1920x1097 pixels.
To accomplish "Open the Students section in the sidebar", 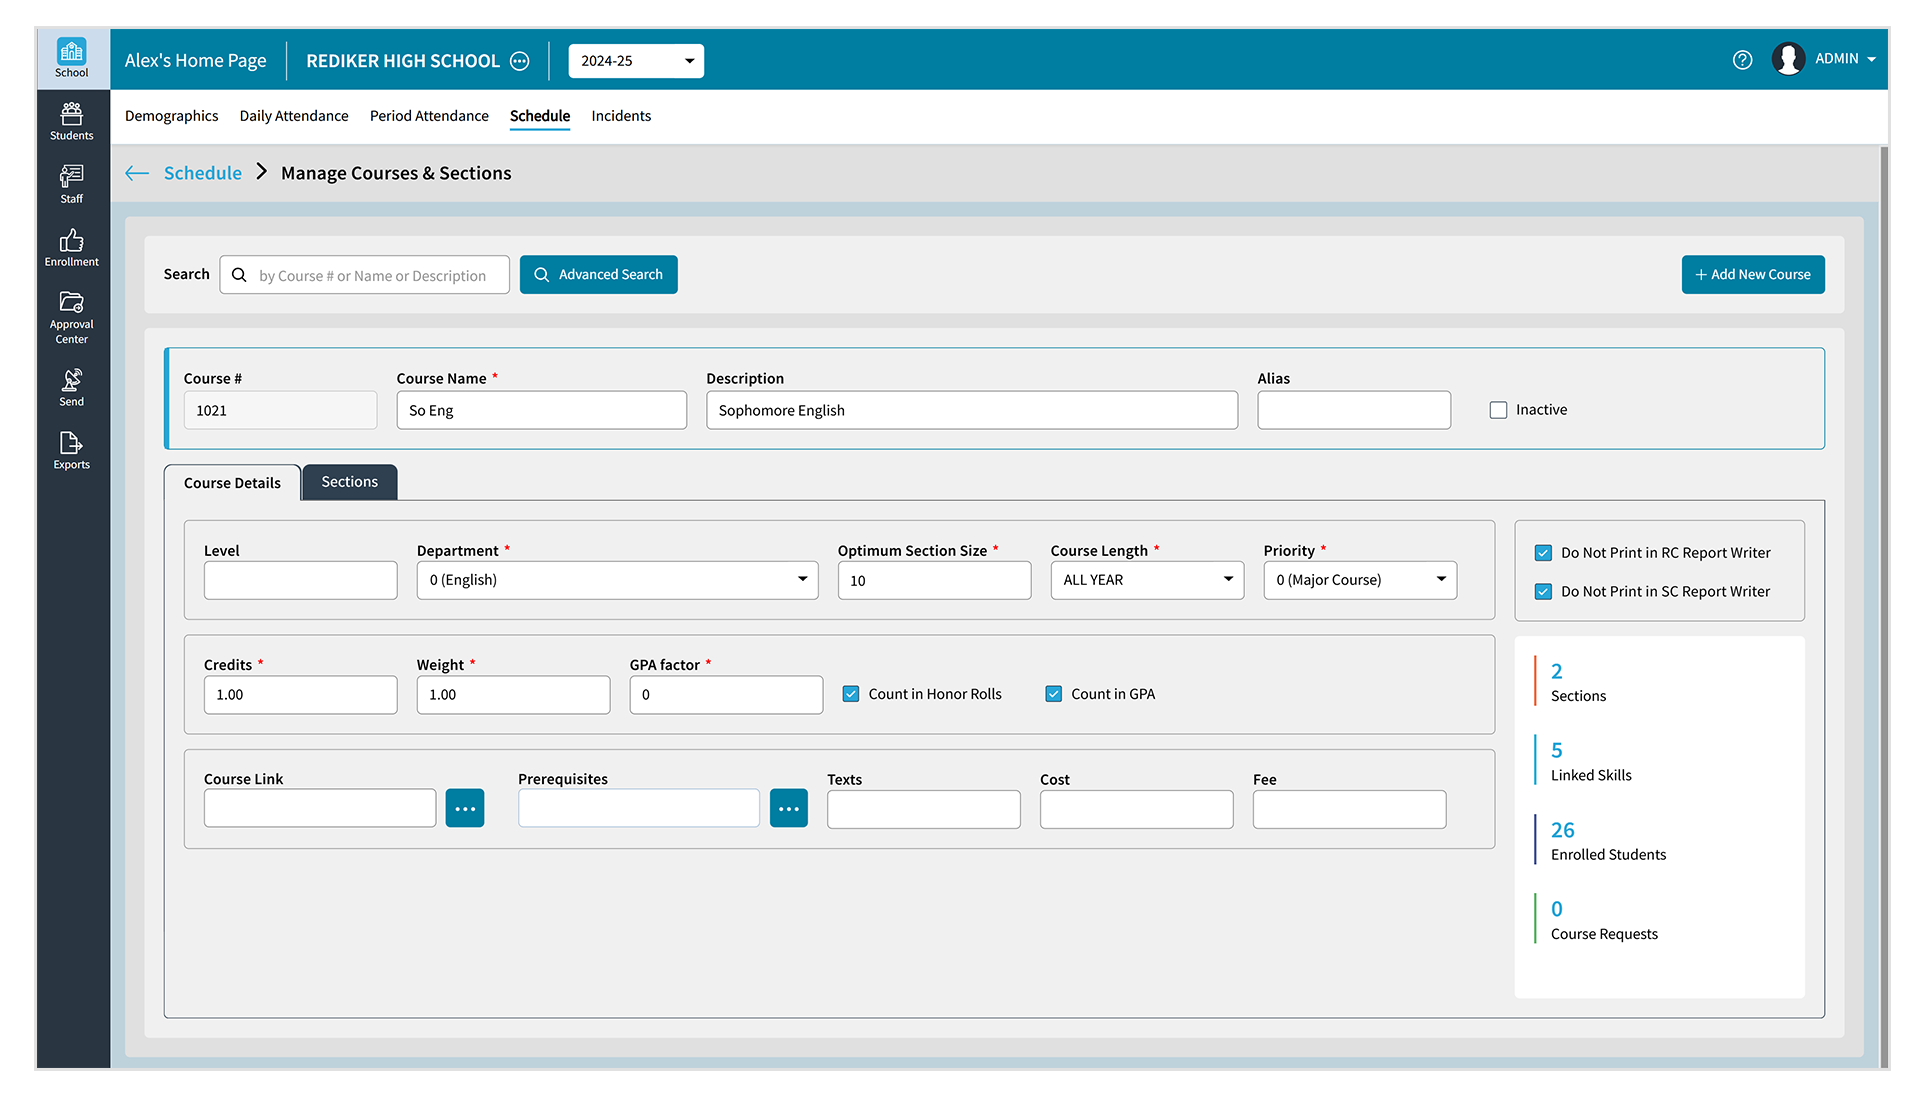I will click(x=71, y=120).
